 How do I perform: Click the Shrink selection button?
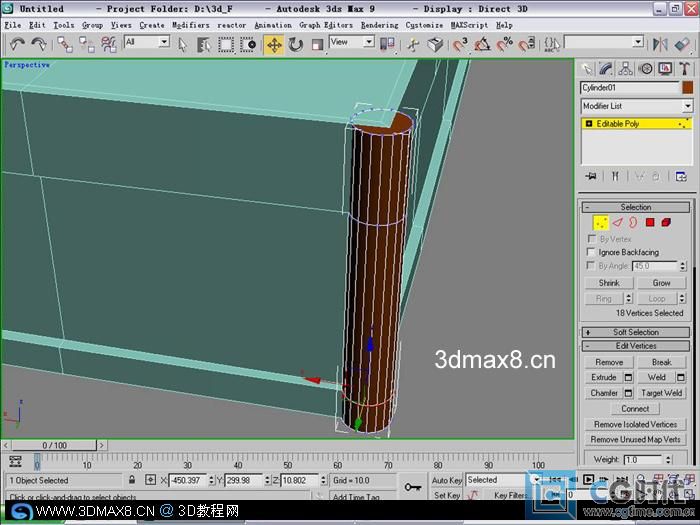pos(609,283)
